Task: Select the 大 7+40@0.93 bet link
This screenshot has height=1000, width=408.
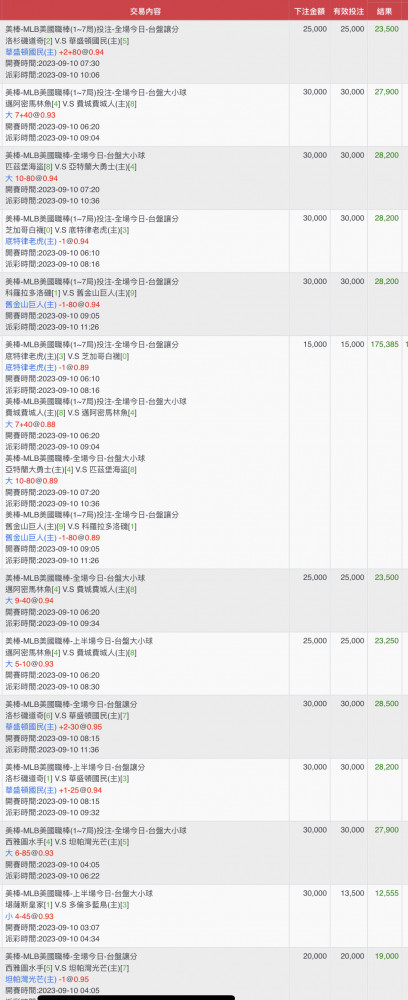Action: coord(30,115)
